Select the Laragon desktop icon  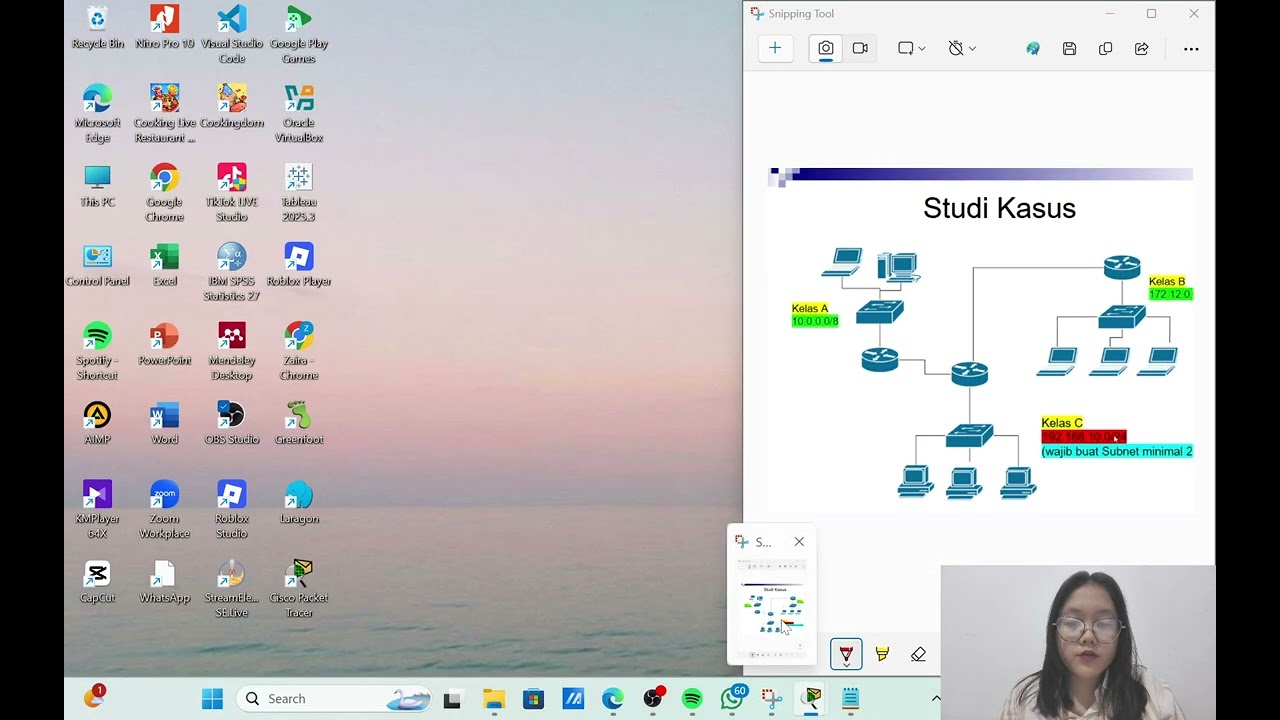(x=298, y=501)
